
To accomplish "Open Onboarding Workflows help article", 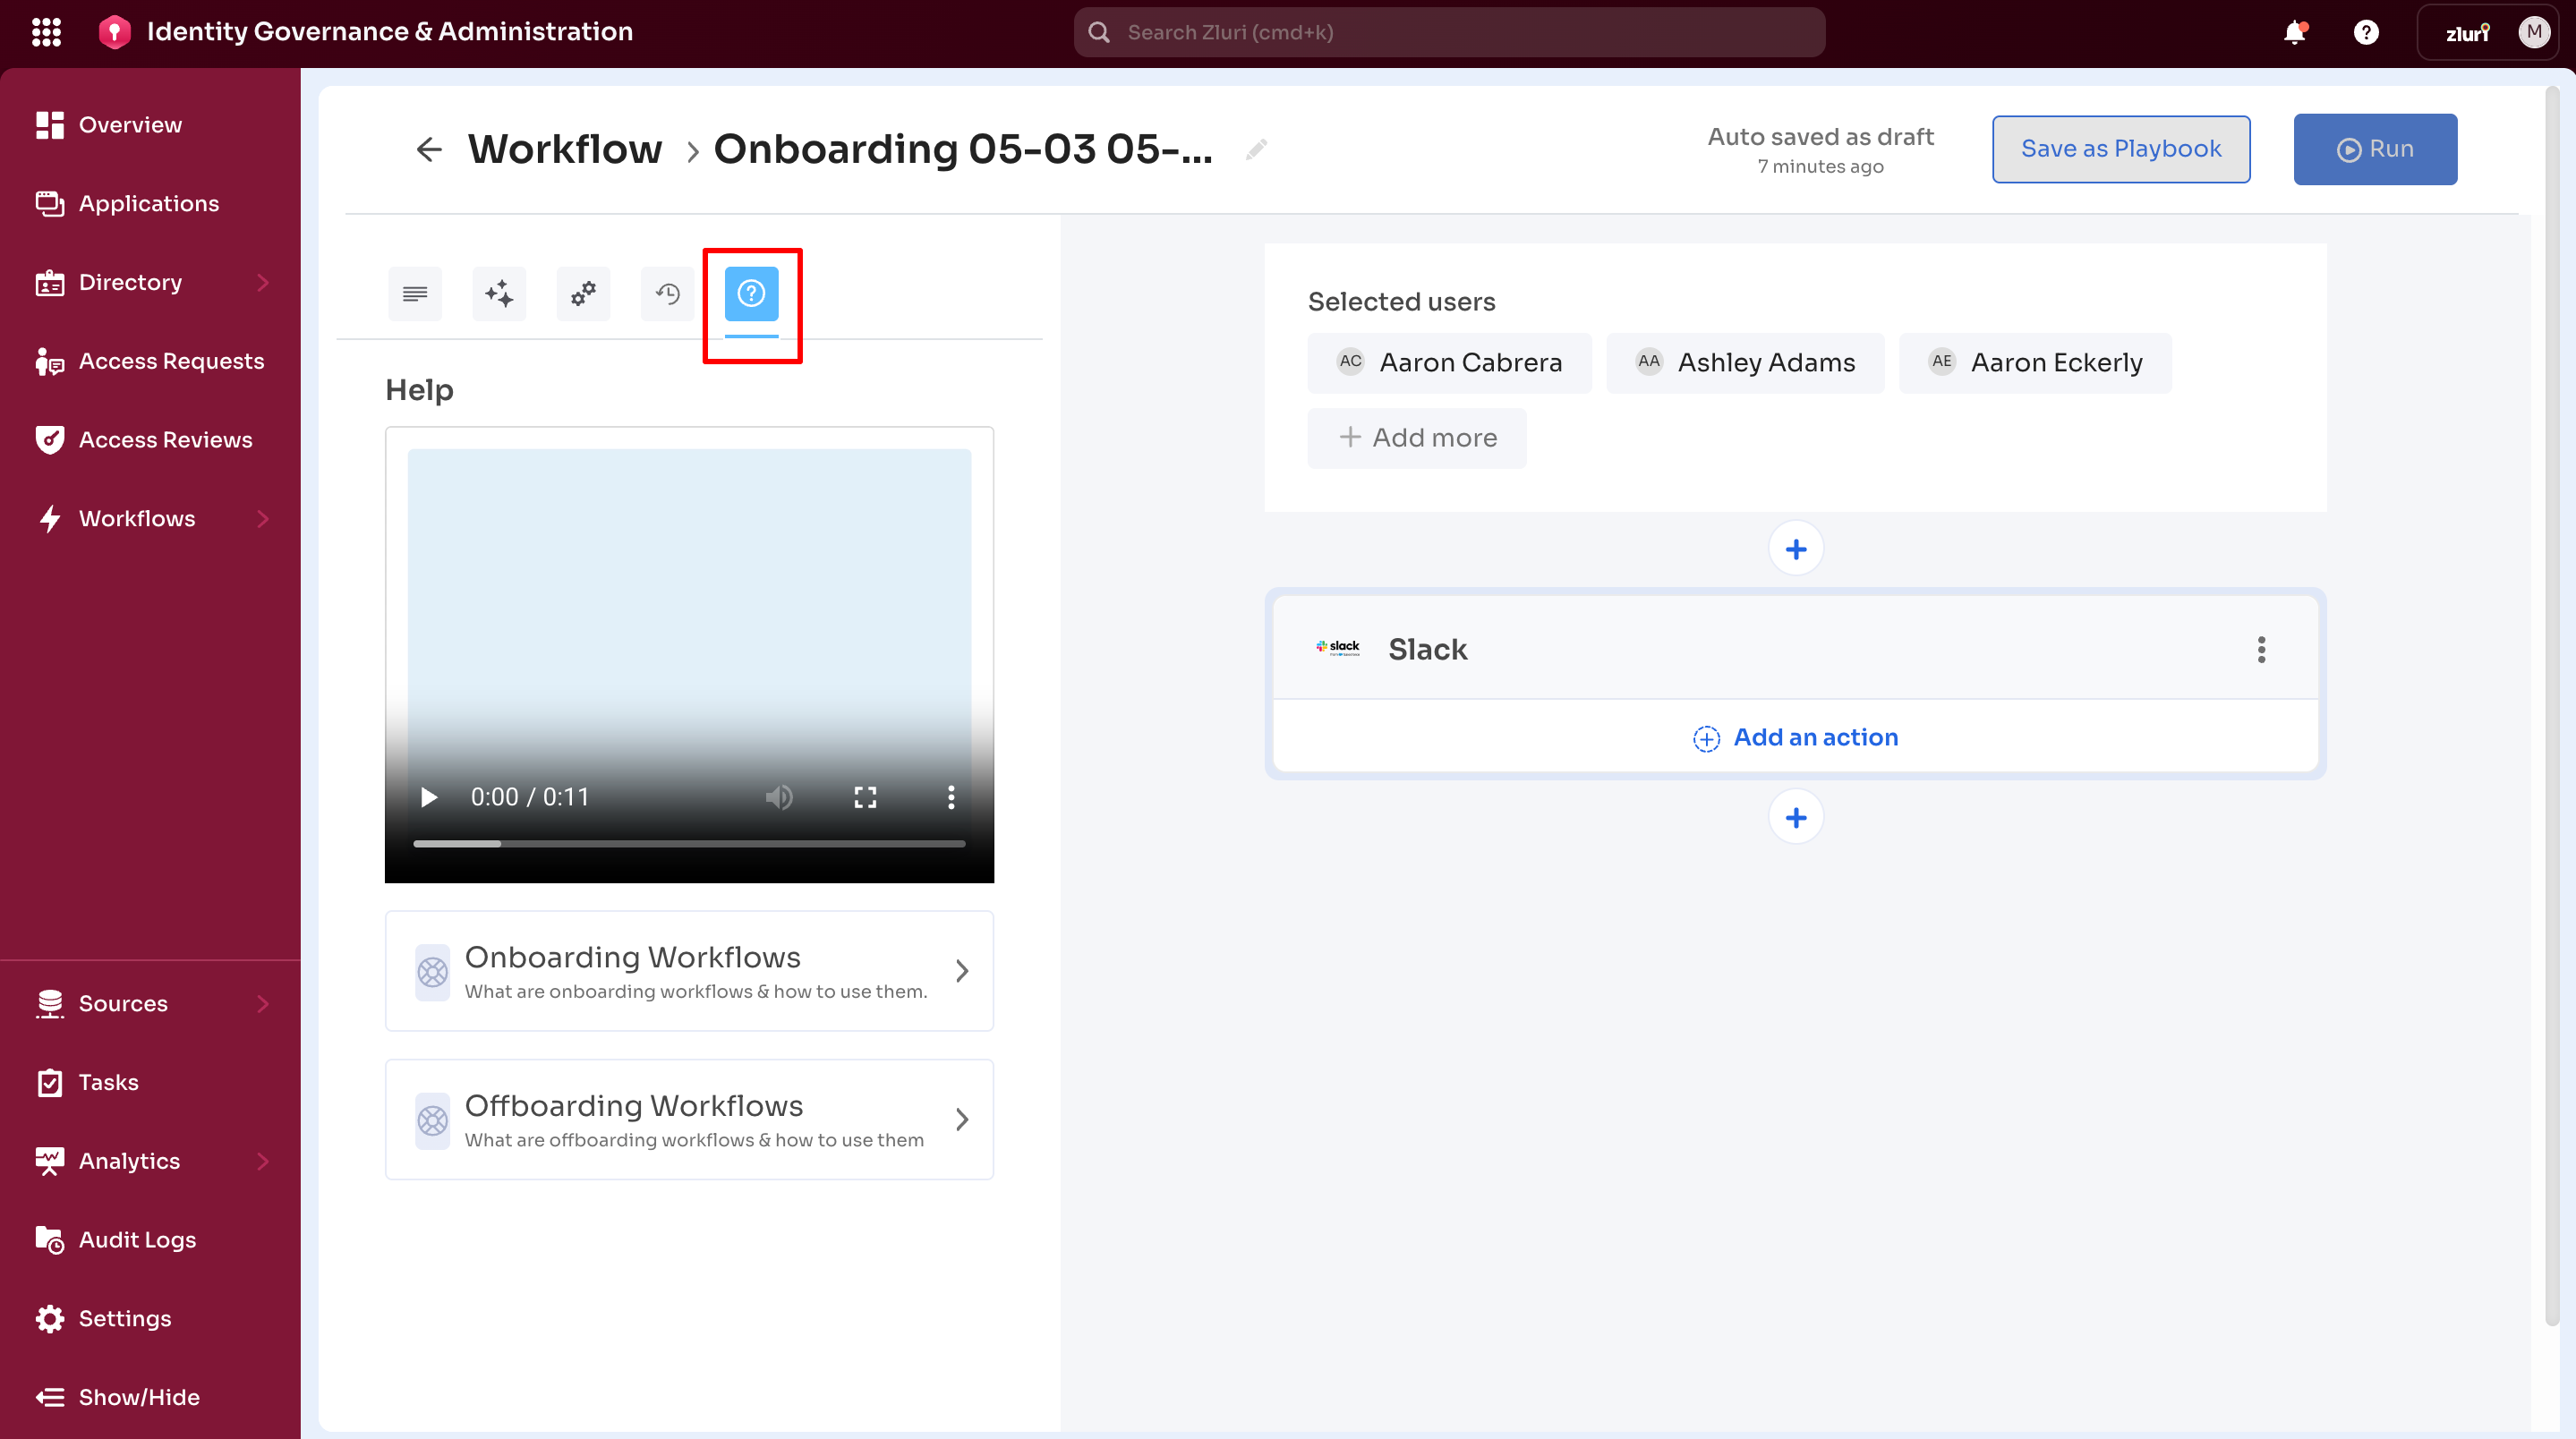I will [x=689, y=971].
